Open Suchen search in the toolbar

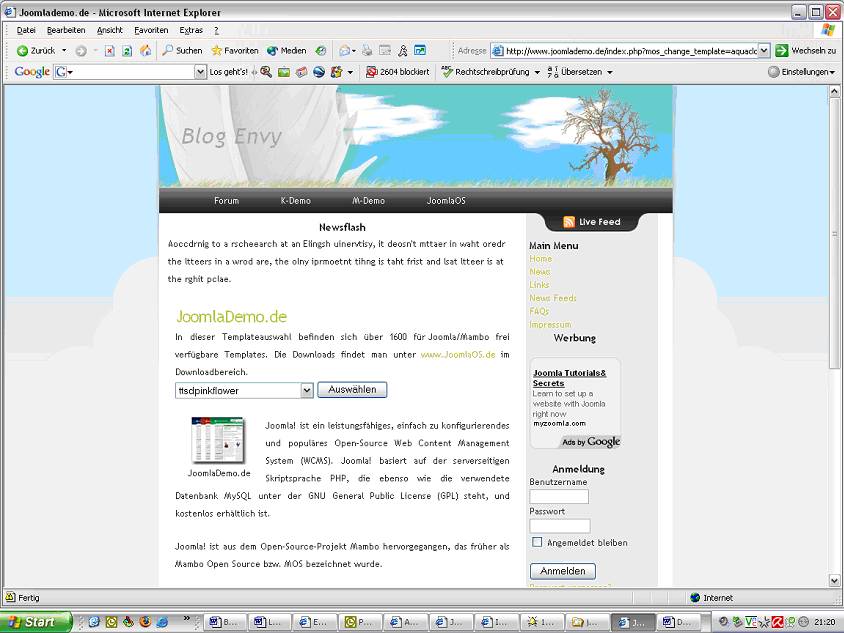pos(182,51)
